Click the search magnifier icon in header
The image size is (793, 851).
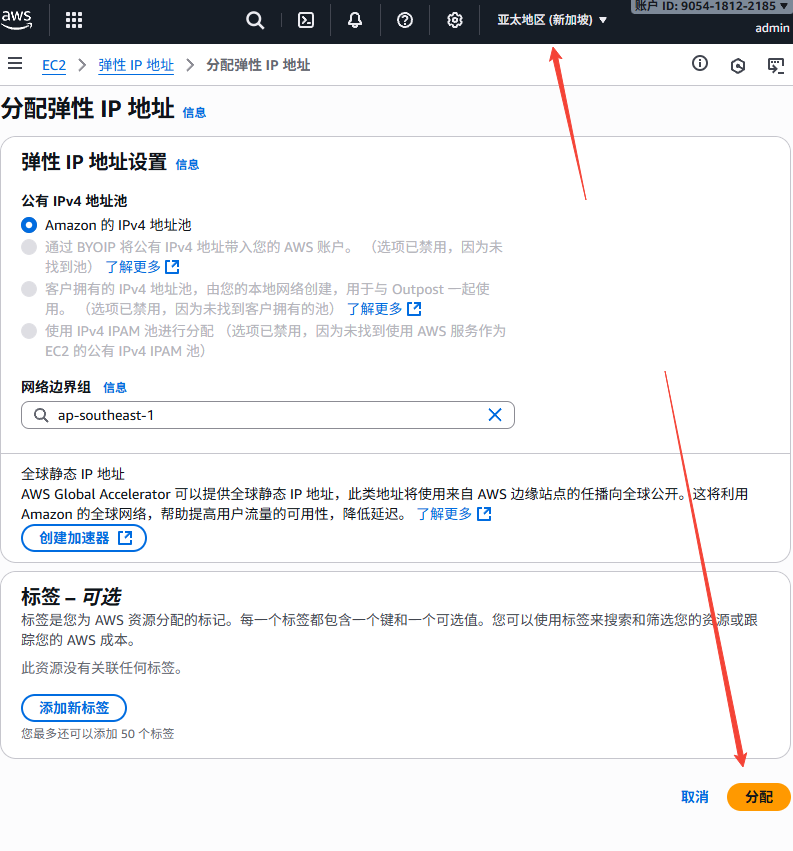(x=255, y=20)
